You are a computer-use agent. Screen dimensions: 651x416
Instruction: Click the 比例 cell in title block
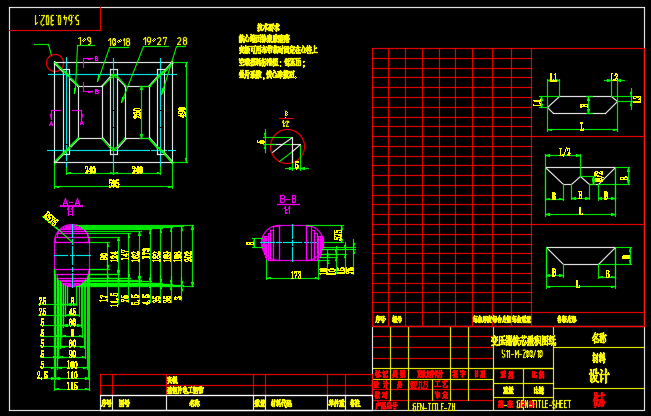pos(538,375)
